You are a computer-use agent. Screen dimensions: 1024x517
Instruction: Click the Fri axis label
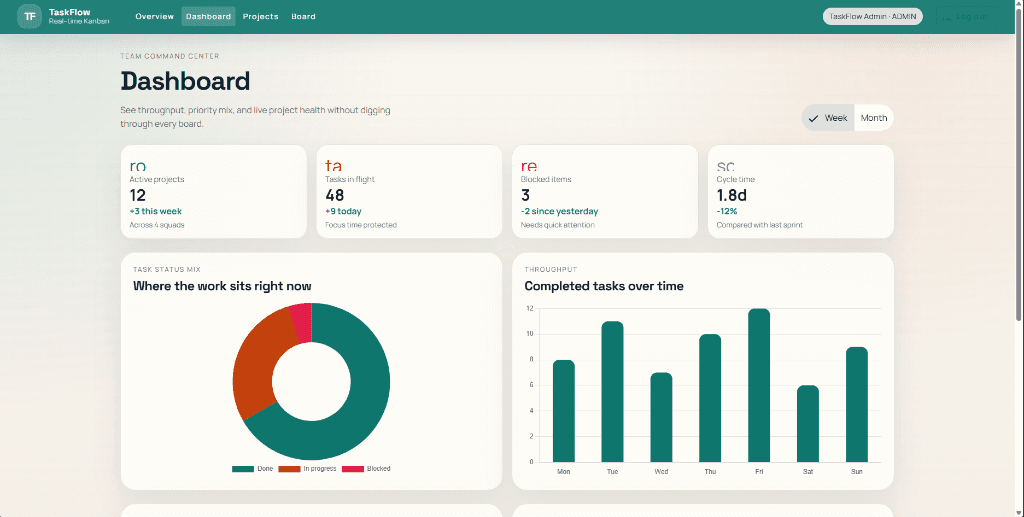(x=759, y=471)
